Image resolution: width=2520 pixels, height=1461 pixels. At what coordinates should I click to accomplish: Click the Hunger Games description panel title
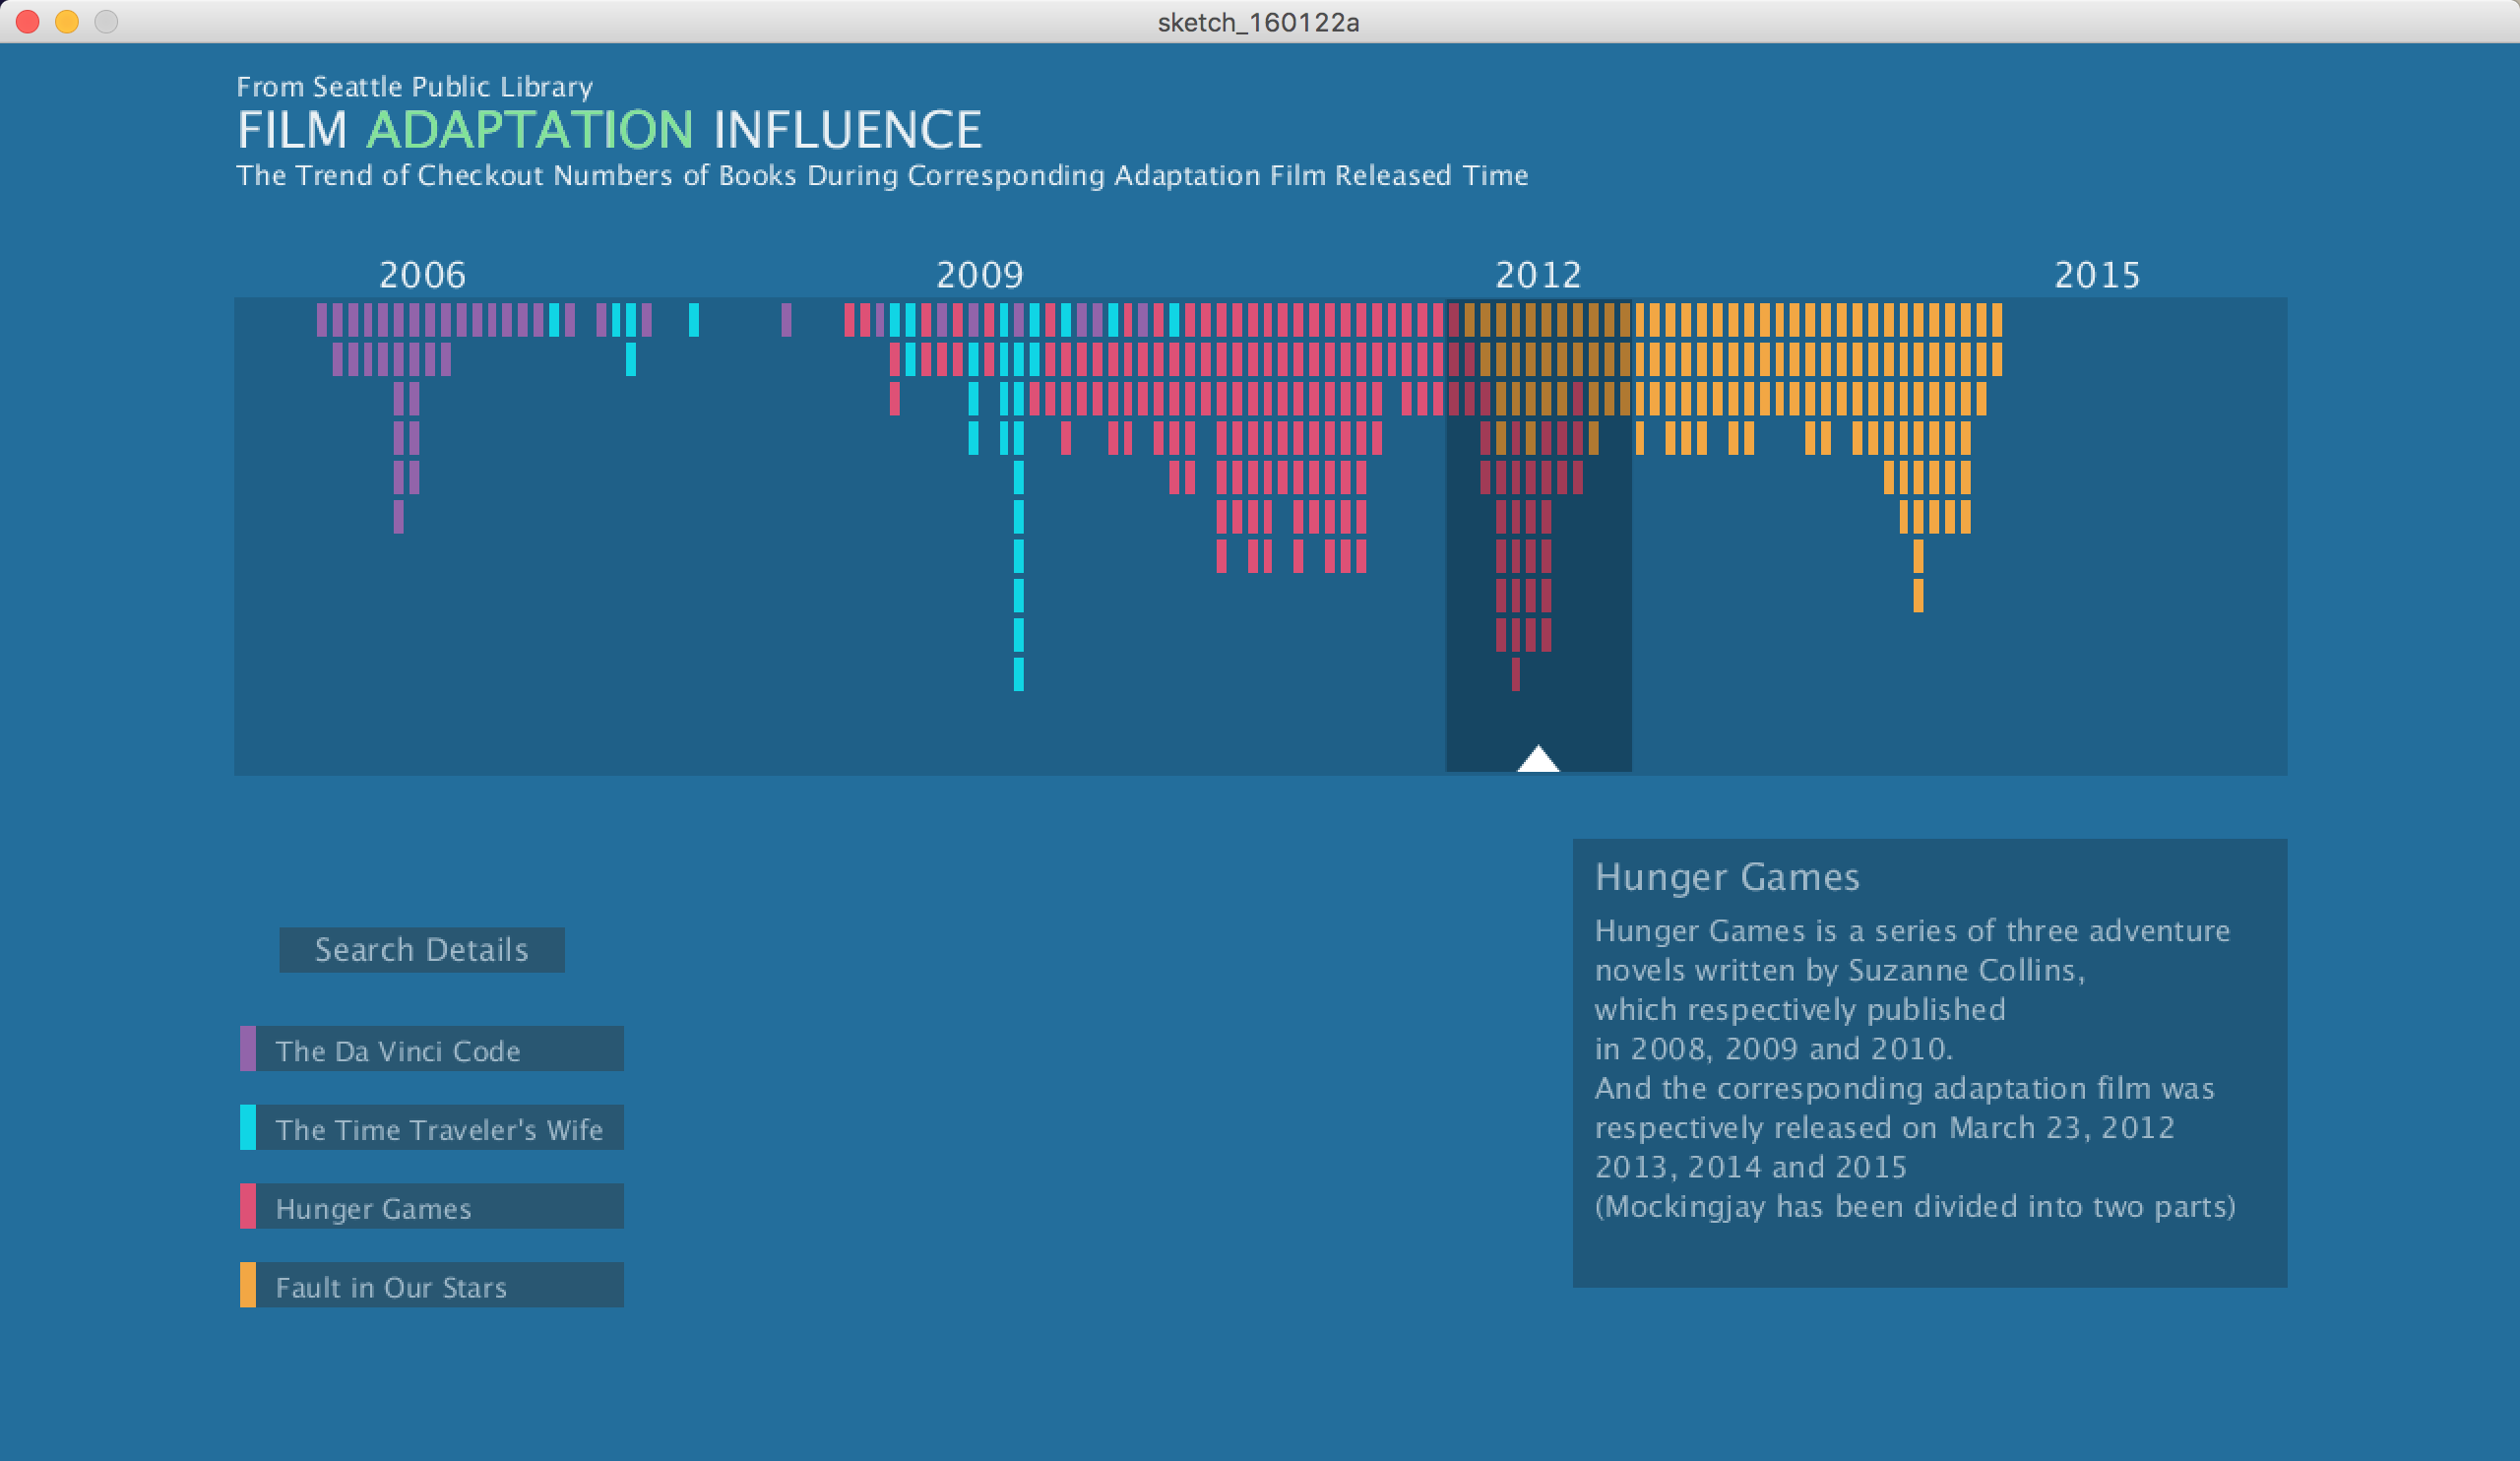tap(1727, 877)
